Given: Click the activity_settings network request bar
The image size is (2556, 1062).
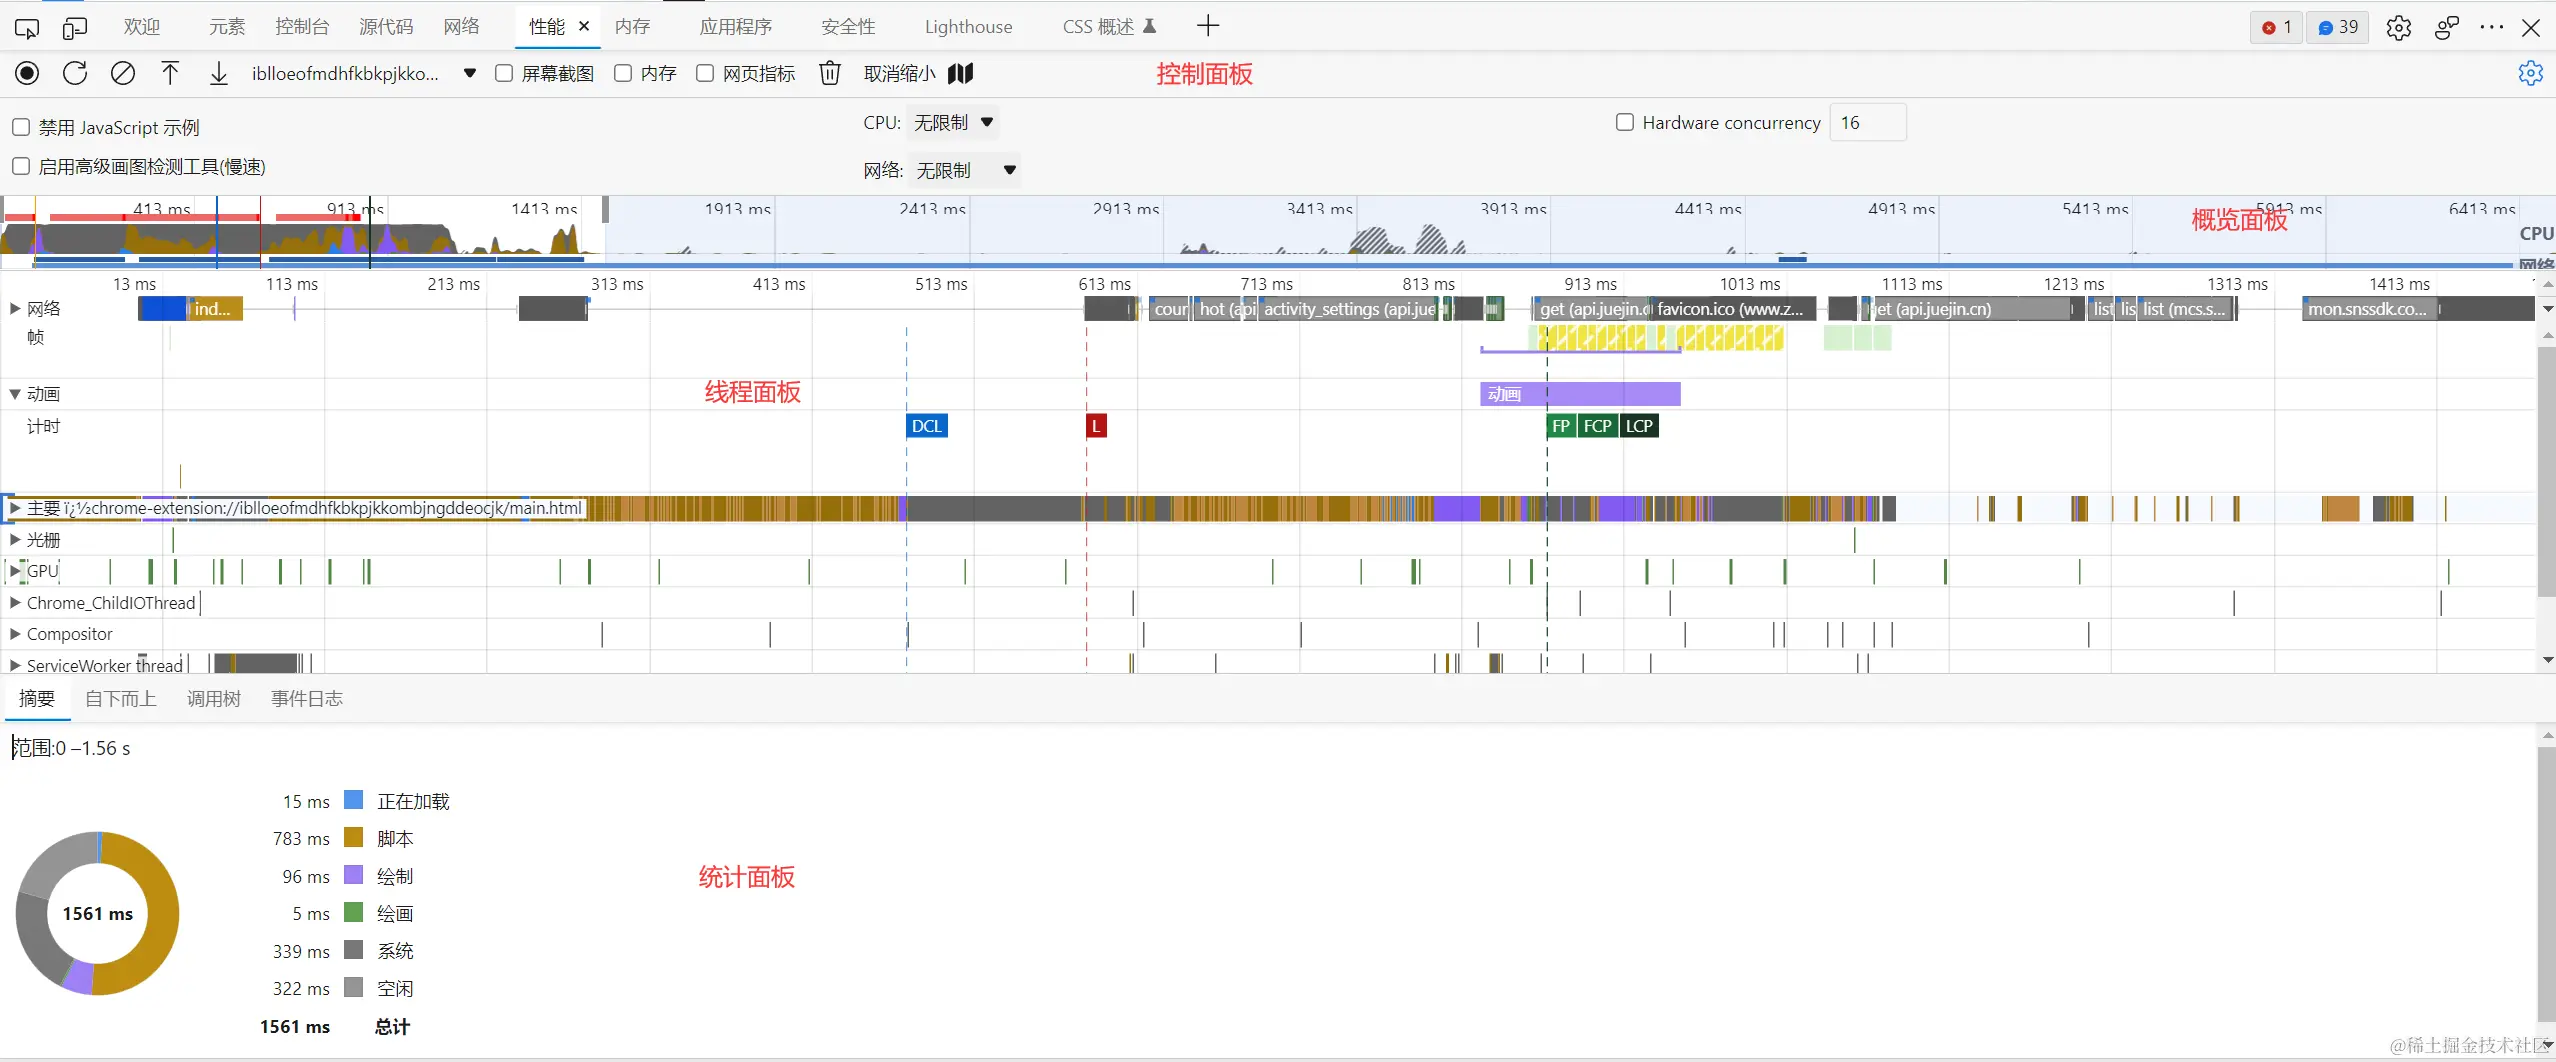Looking at the screenshot, I should click(x=1349, y=309).
